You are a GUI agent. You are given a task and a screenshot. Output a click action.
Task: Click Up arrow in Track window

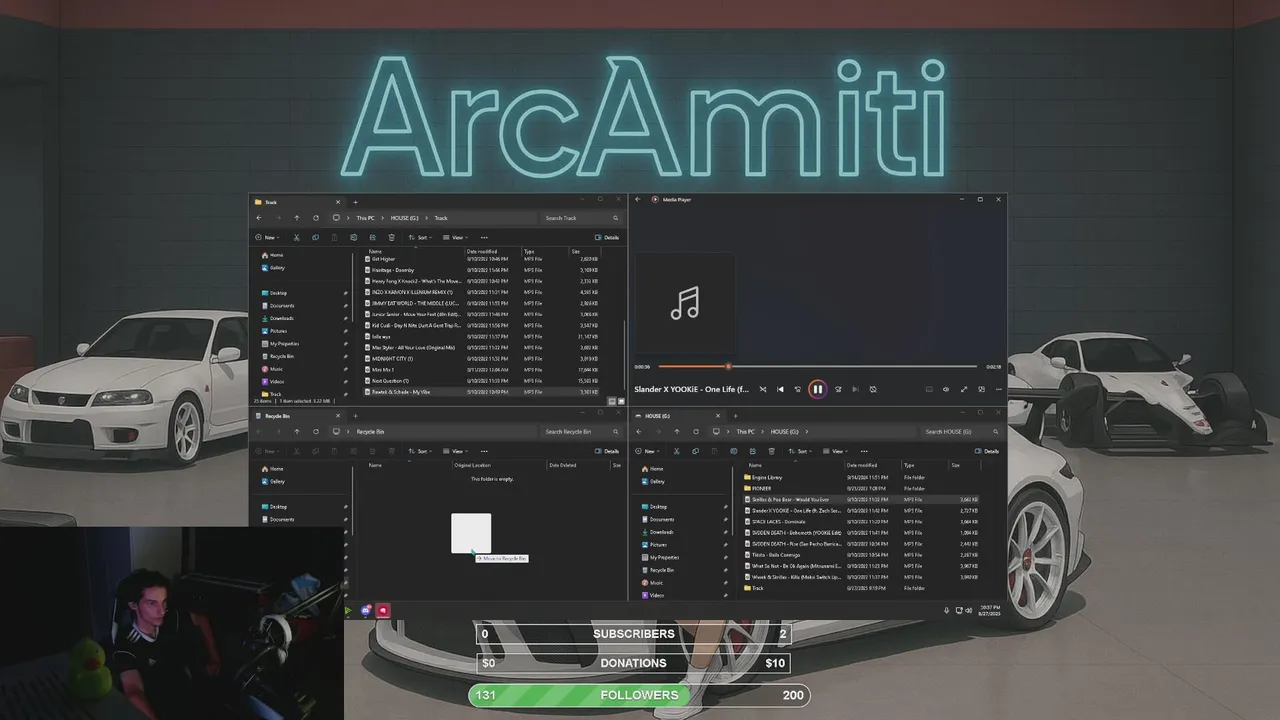tap(297, 218)
